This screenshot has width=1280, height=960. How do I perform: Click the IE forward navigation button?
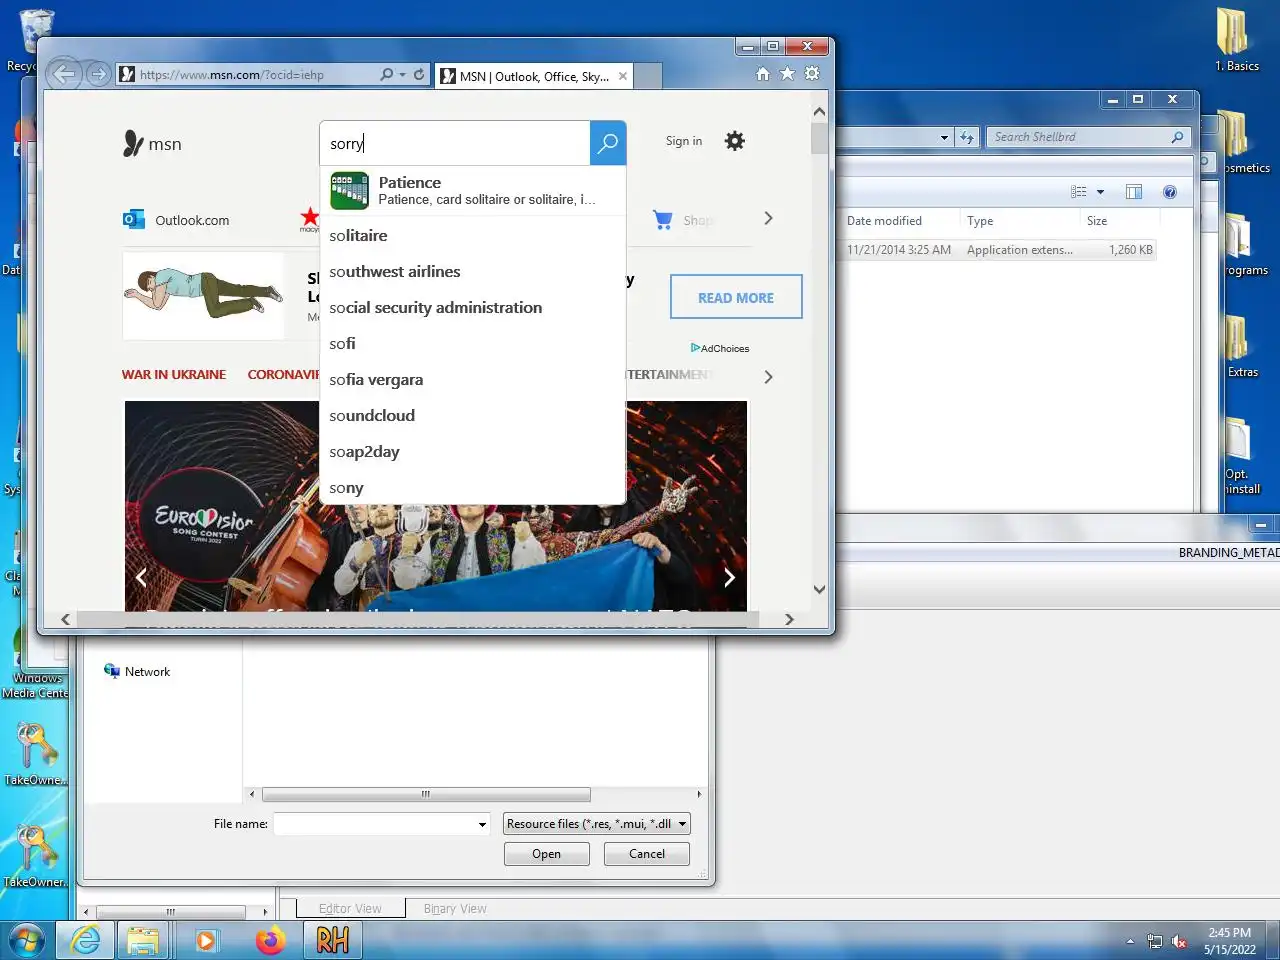[97, 74]
